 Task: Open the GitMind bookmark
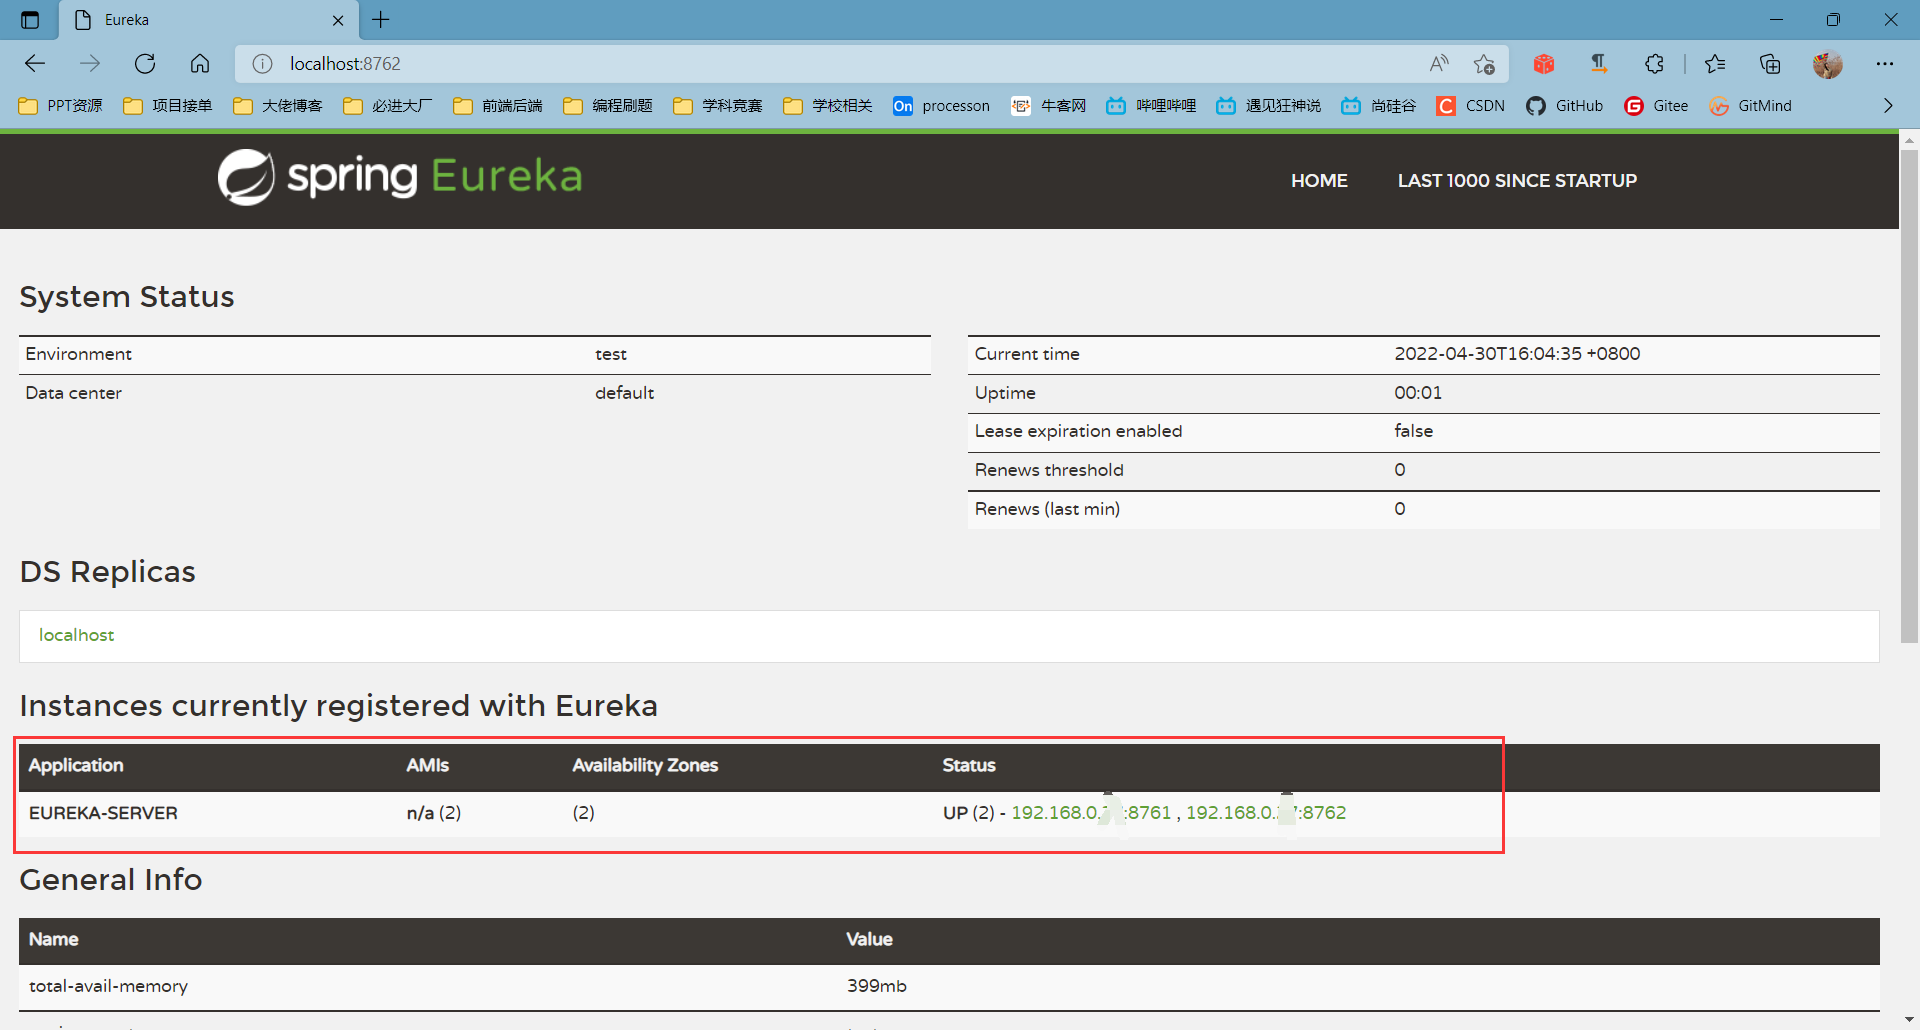(x=1750, y=106)
